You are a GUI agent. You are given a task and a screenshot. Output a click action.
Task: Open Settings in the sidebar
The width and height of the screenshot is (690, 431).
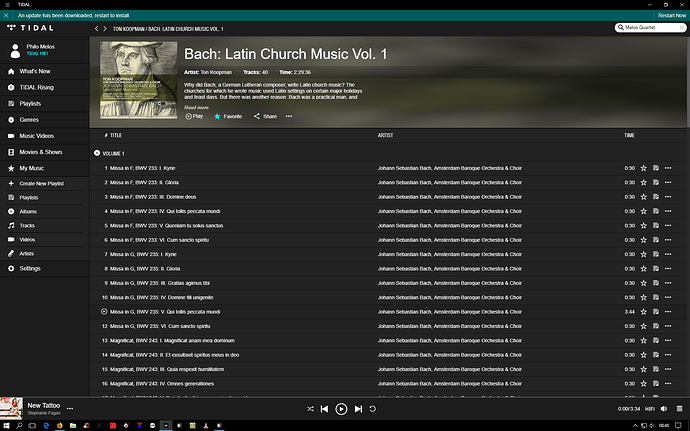tap(30, 269)
